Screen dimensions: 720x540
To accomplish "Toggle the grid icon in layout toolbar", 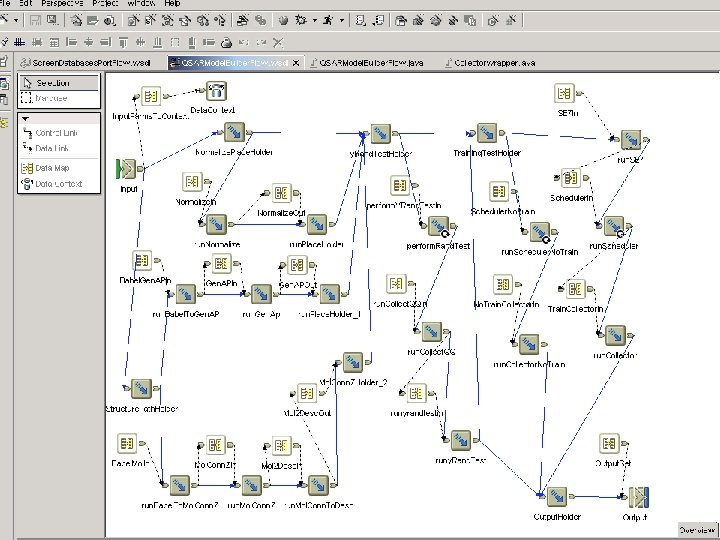I will click(x=19, y=43).
